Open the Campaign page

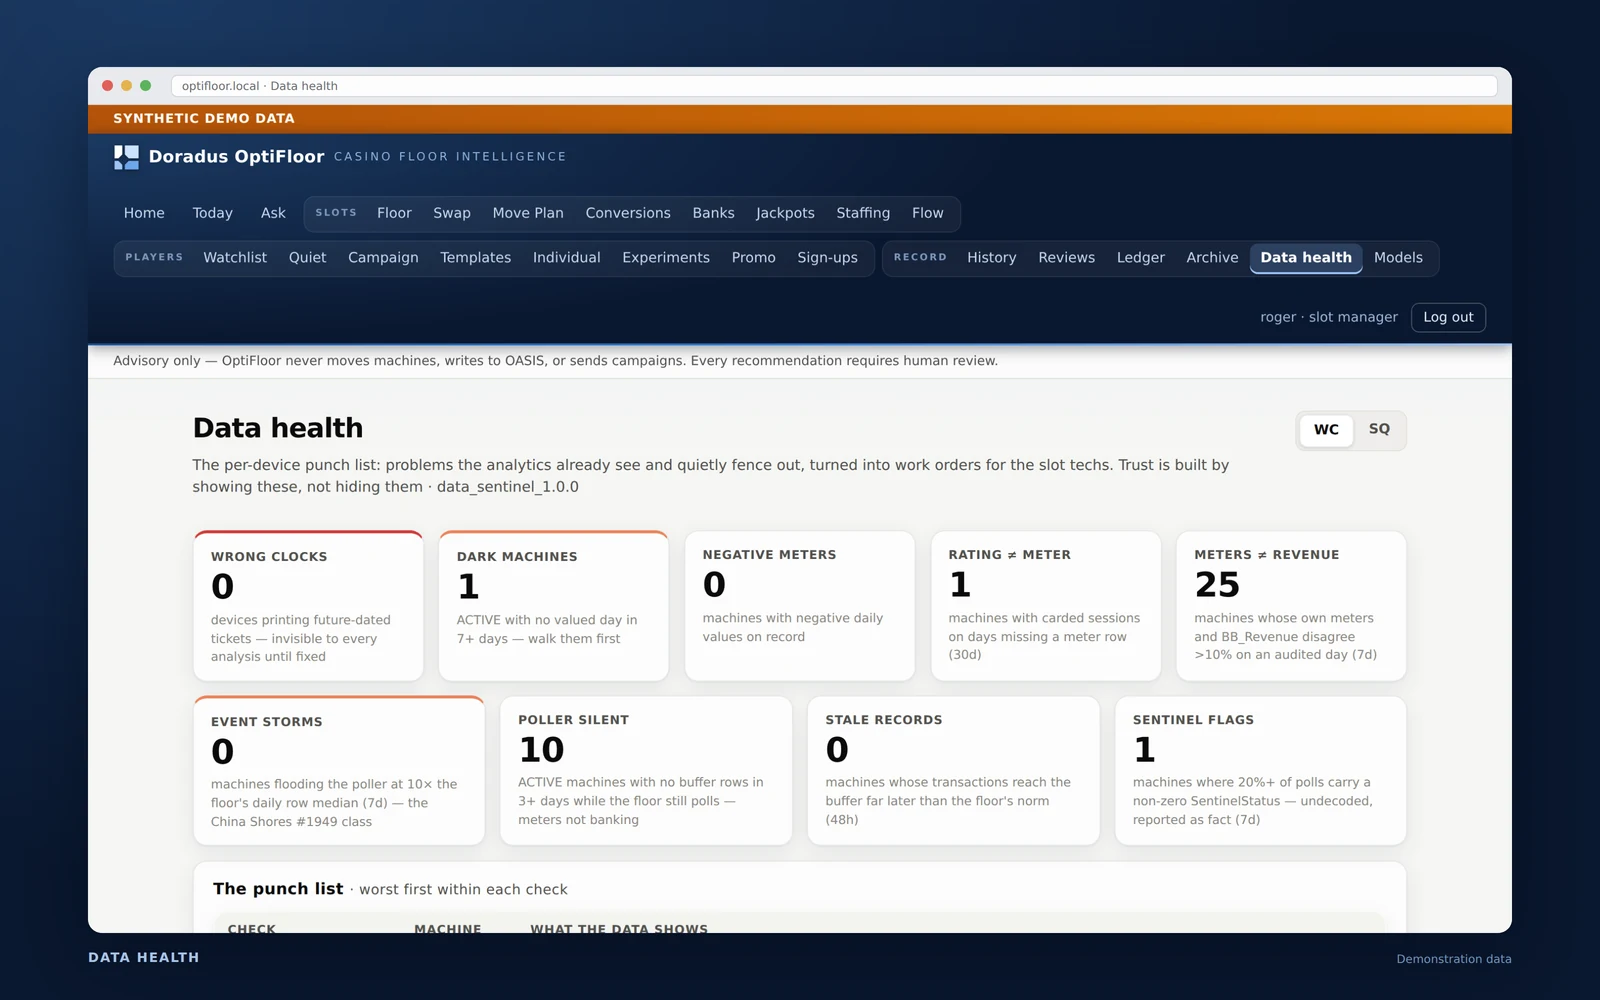pos(383,258)
